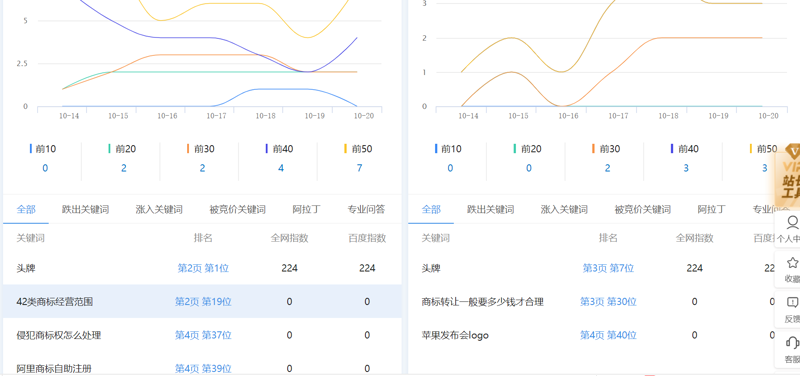Switch to 涨入关键词 tab in left panel
This screenshot has height=376, width=800.
(159, 209)
